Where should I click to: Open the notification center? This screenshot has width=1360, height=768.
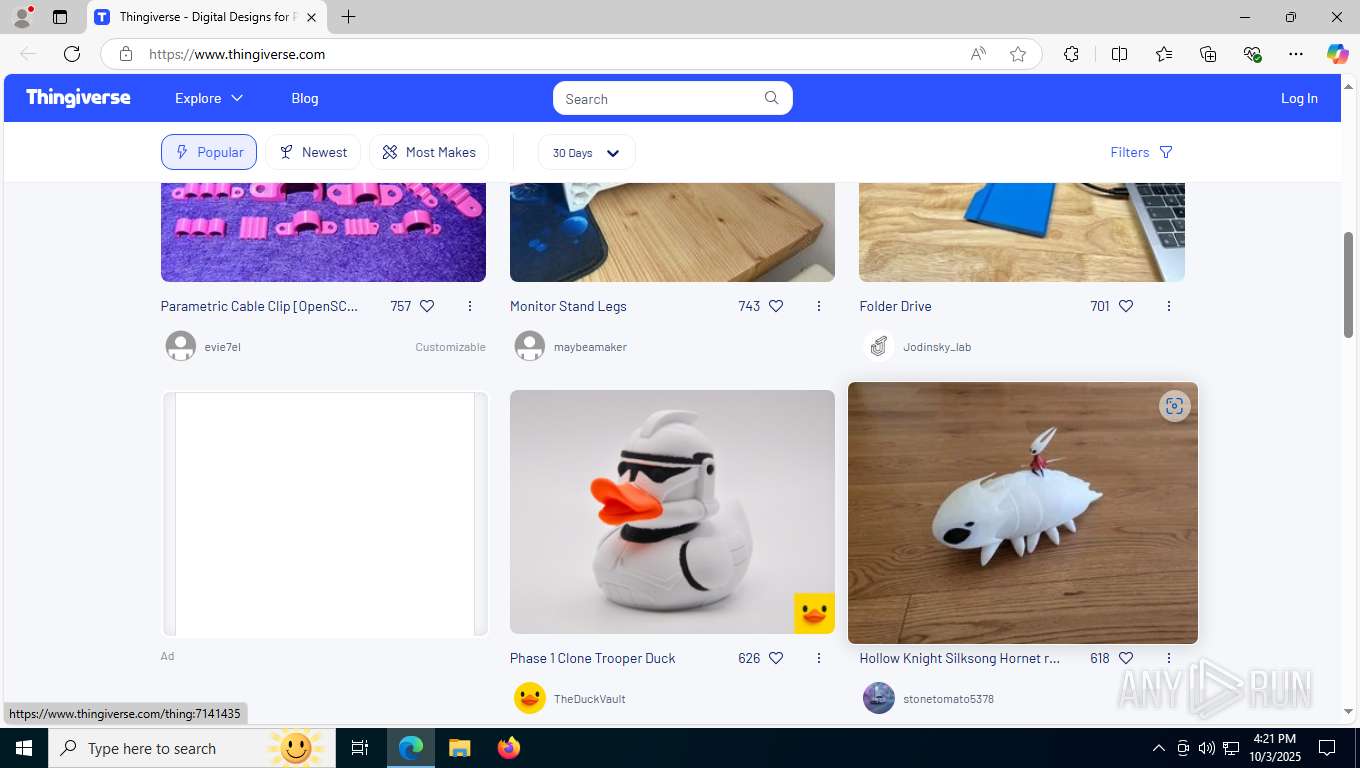[x=1327, y=748]
